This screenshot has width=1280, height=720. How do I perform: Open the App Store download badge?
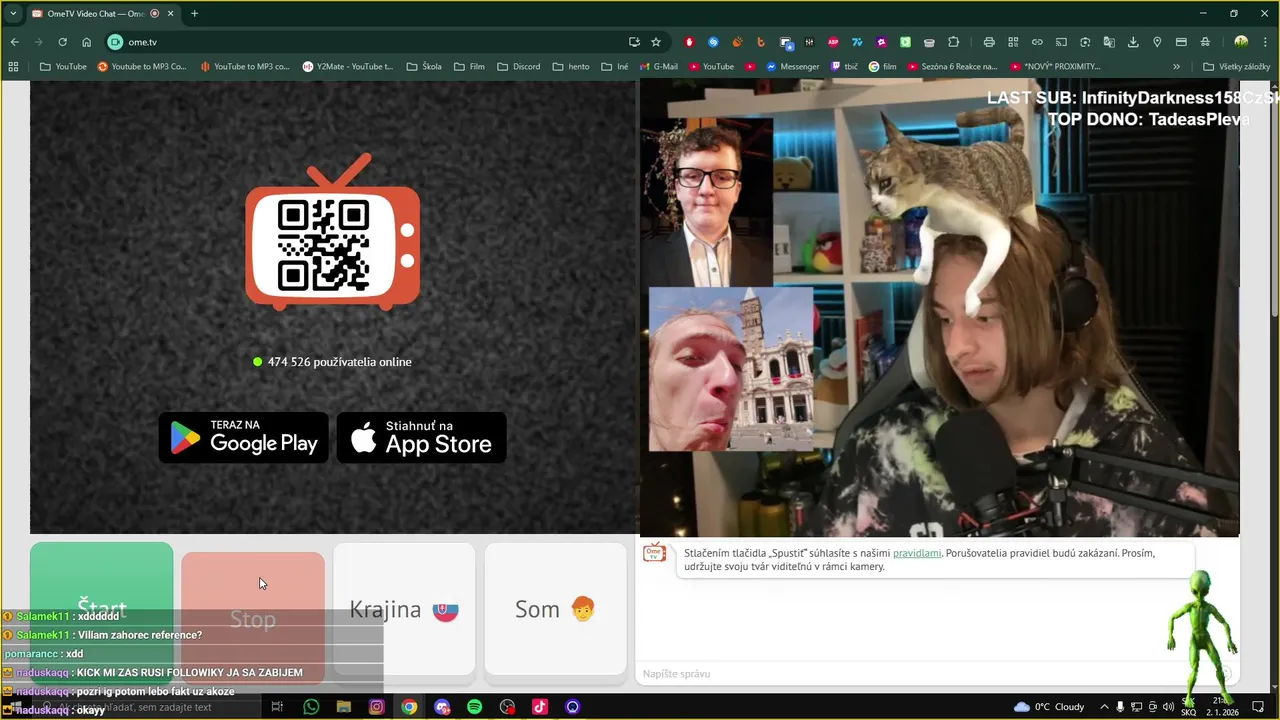click(421, 438)
